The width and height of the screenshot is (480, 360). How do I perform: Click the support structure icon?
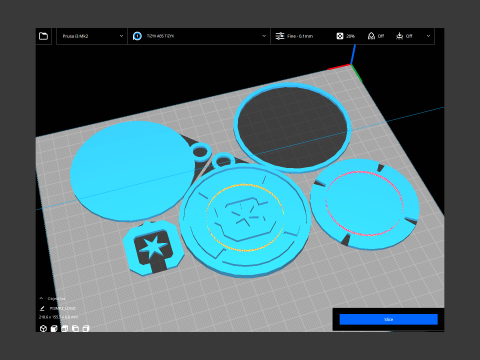tap(371, 36)
